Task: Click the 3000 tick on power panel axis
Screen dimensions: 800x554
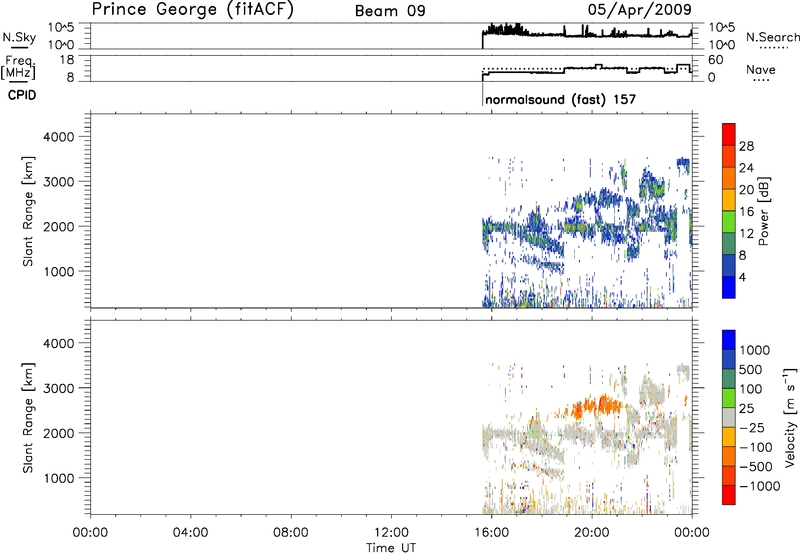Action: pos(58,182)
